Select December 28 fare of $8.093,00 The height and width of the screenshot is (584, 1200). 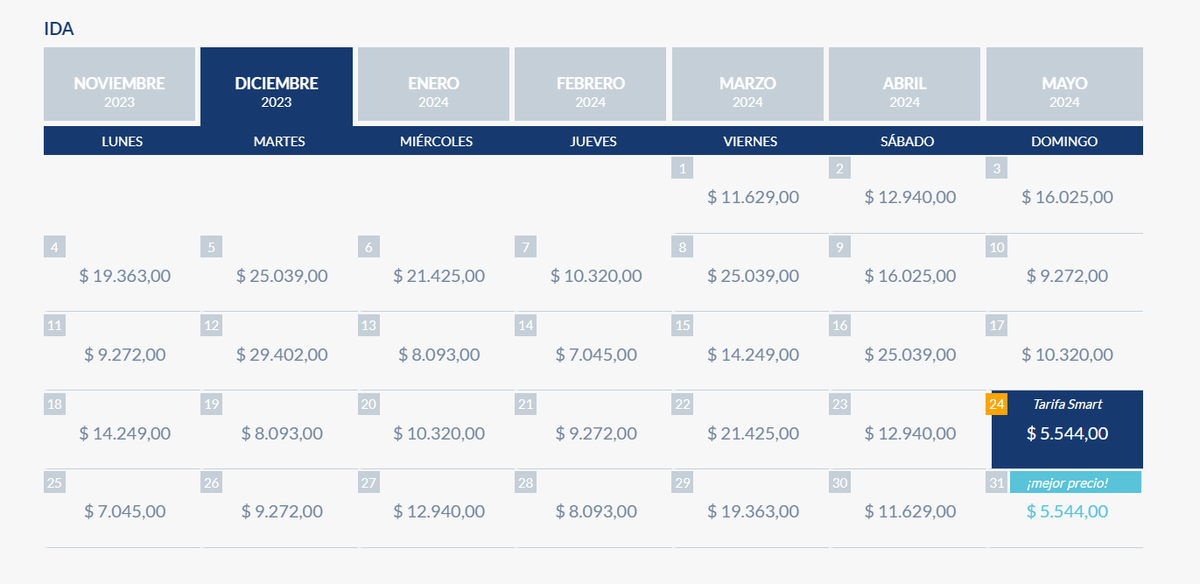tap(596, 511)
